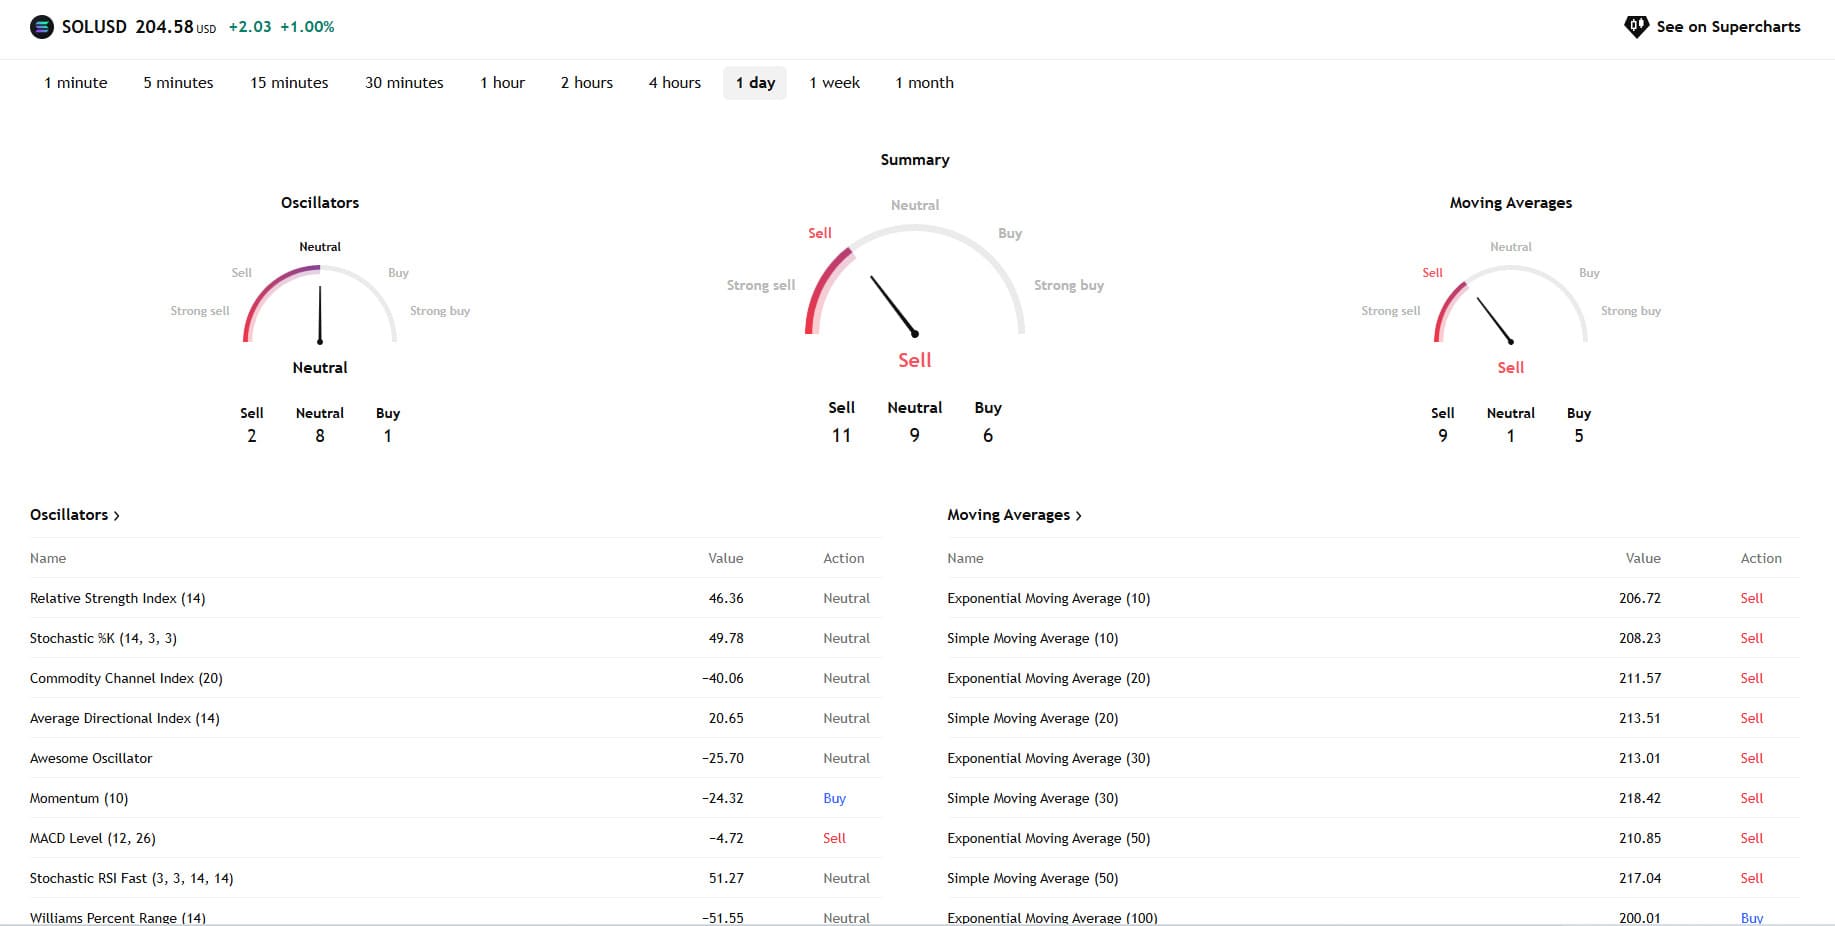Select the 1 month timeframe tab
The image size is (1835, 926).
point(924,83)
